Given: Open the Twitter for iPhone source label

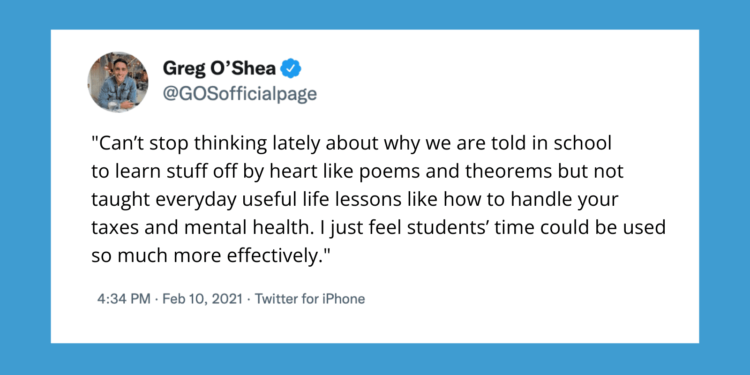Looking at the screenshot, I should point(310,299).
